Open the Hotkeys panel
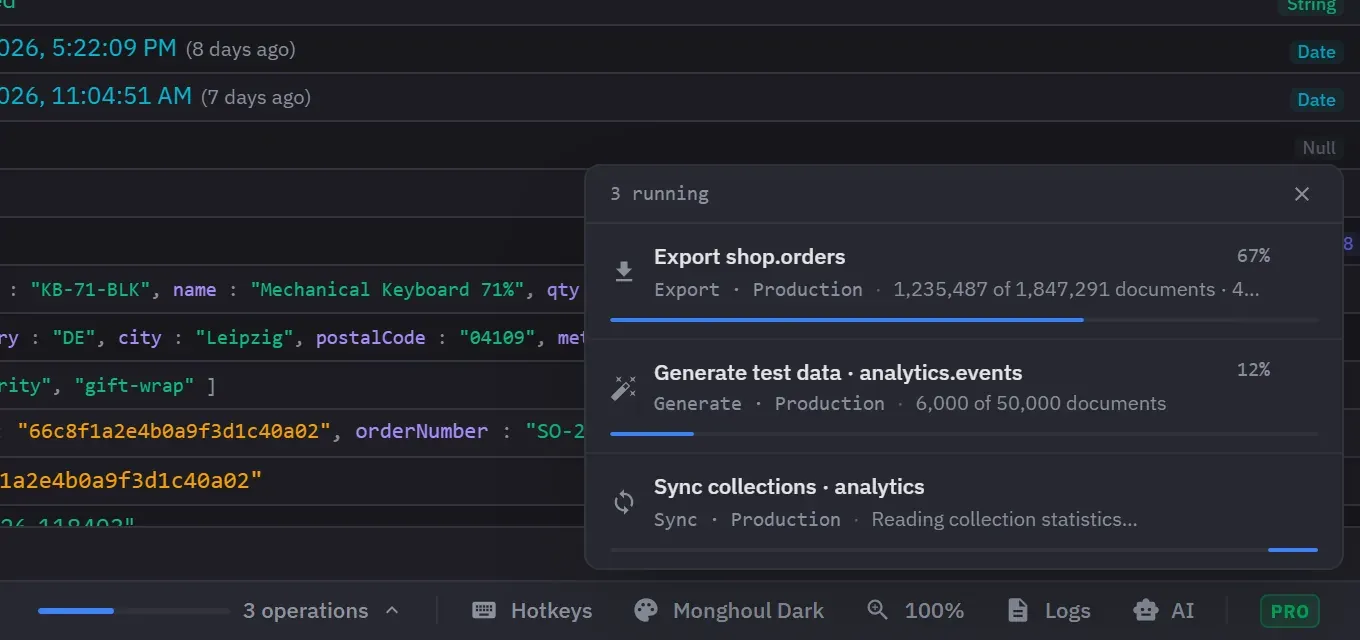Image resolution: width=1360 pixels, height=640 pixels. (532, 610)
